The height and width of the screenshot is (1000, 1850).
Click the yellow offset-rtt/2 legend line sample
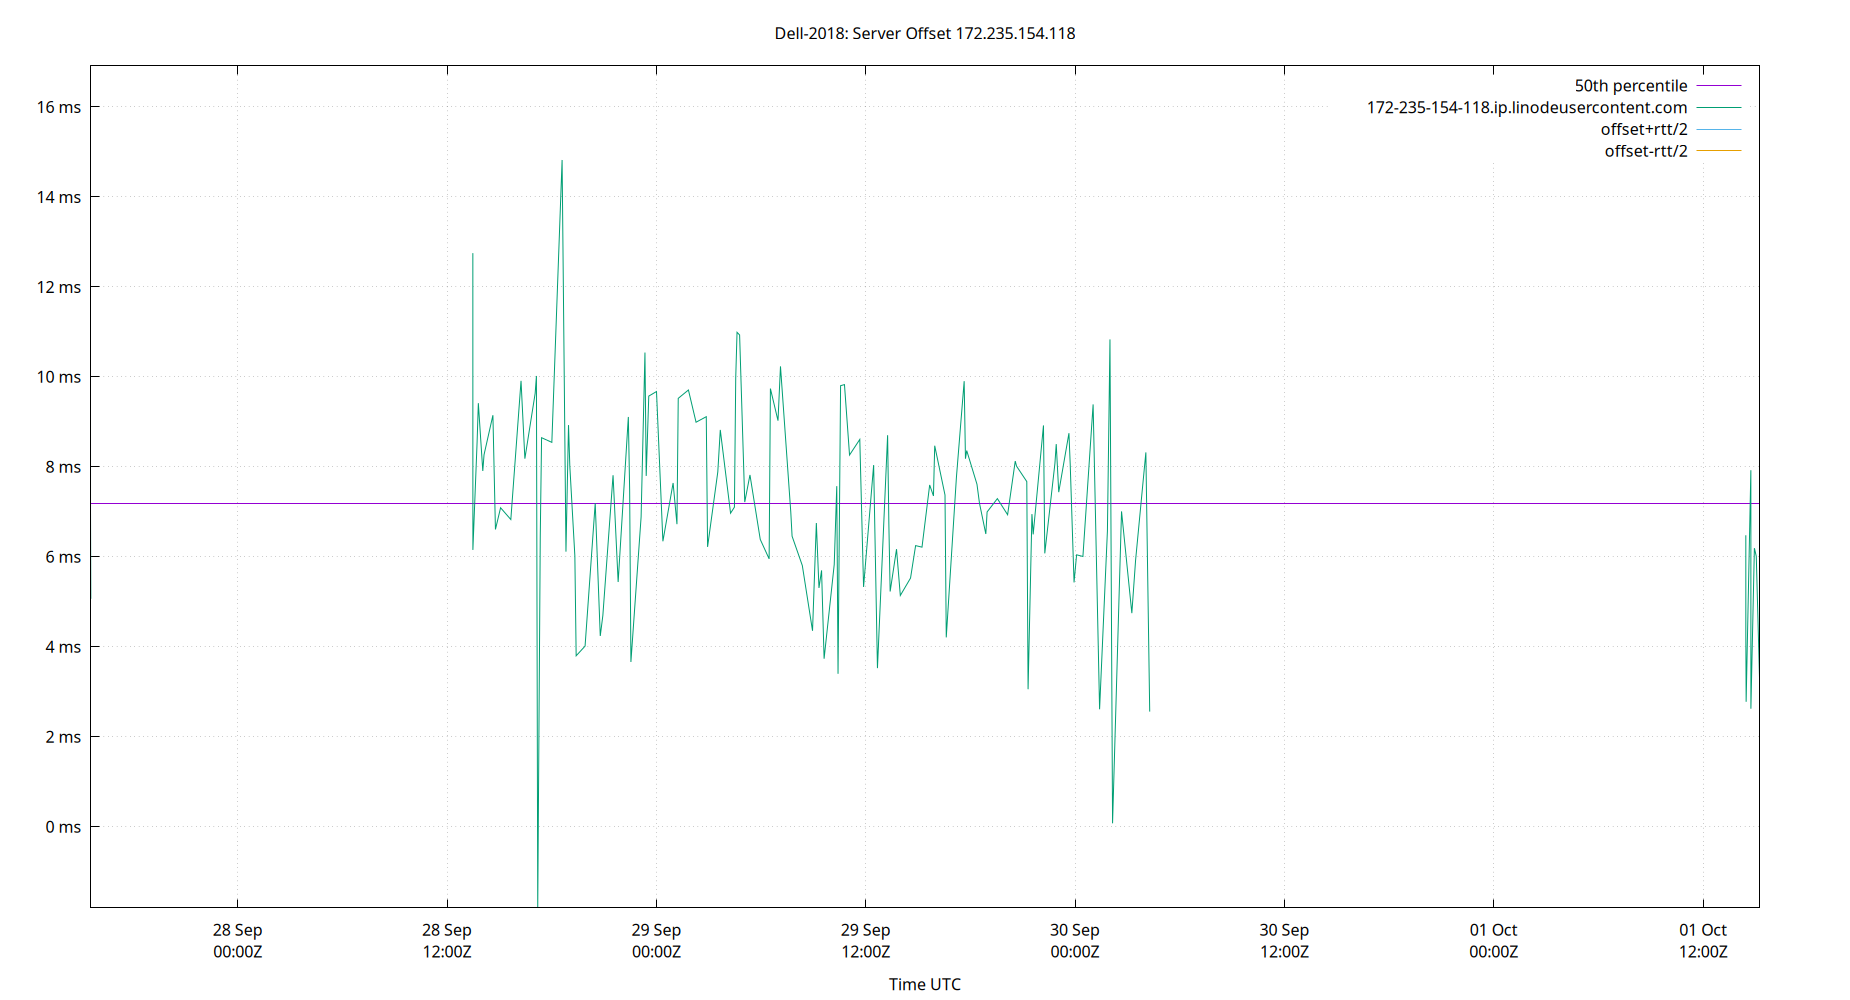1719,151
